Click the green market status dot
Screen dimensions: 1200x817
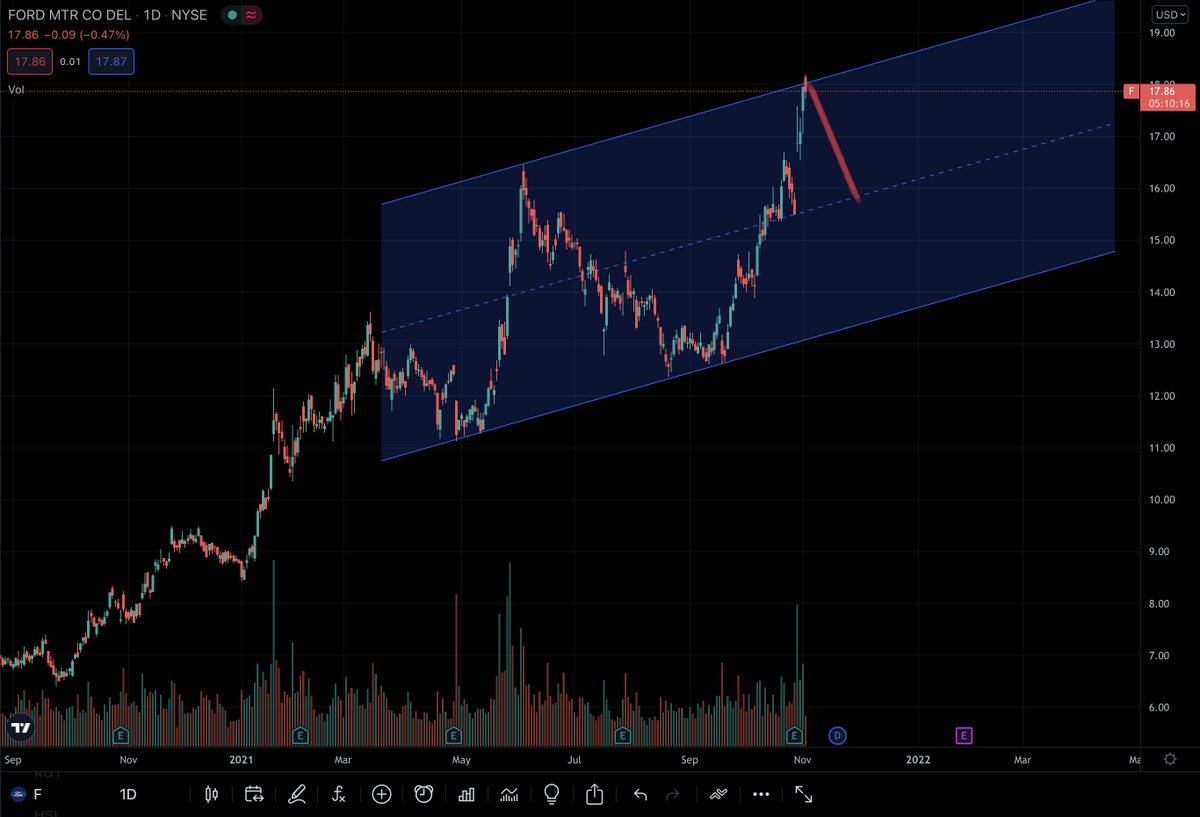pos(232,15)
